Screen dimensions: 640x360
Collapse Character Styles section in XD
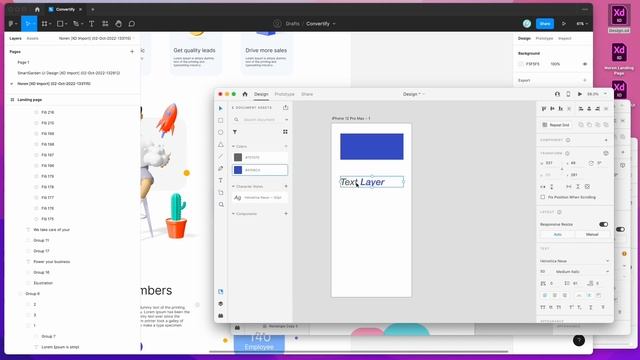coord(233,186)
